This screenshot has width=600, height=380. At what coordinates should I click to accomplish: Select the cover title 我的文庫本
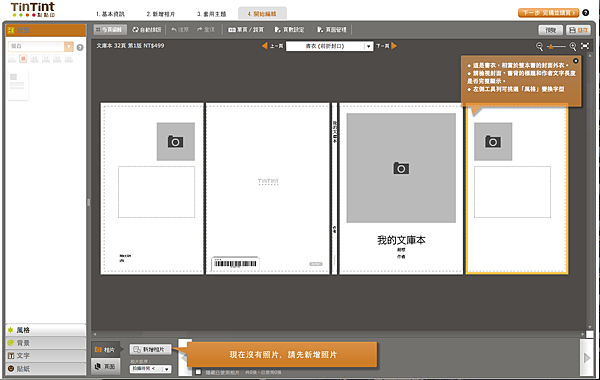pos(401,240)
